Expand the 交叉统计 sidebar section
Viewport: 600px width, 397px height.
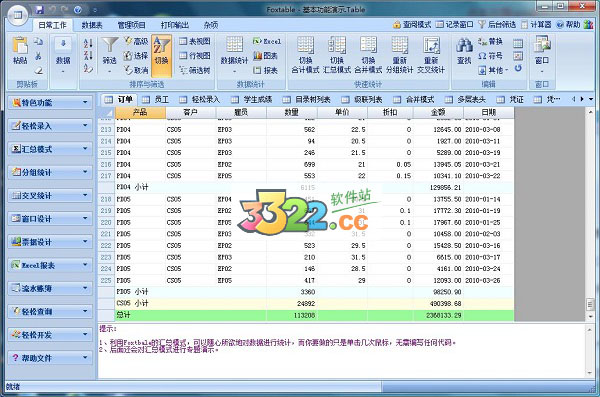[x=50, y=195]
